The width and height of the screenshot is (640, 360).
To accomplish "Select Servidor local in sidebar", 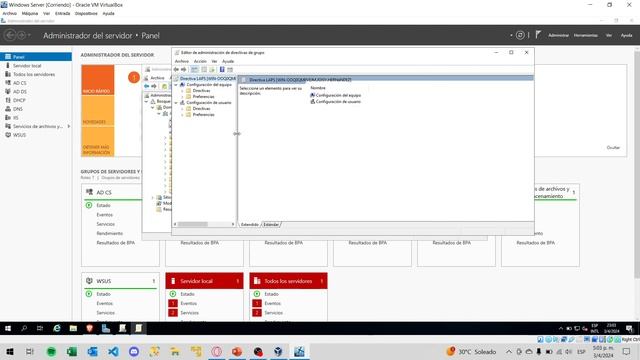I will (27, 66).
